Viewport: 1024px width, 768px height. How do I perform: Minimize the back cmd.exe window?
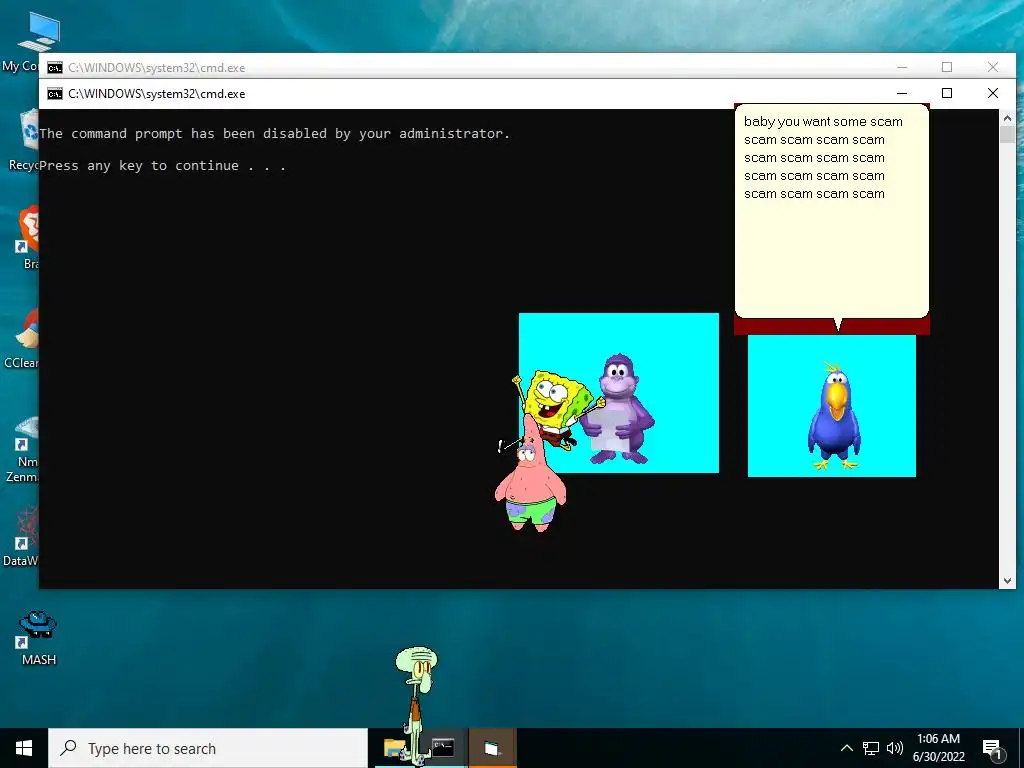tap(902, 67)
